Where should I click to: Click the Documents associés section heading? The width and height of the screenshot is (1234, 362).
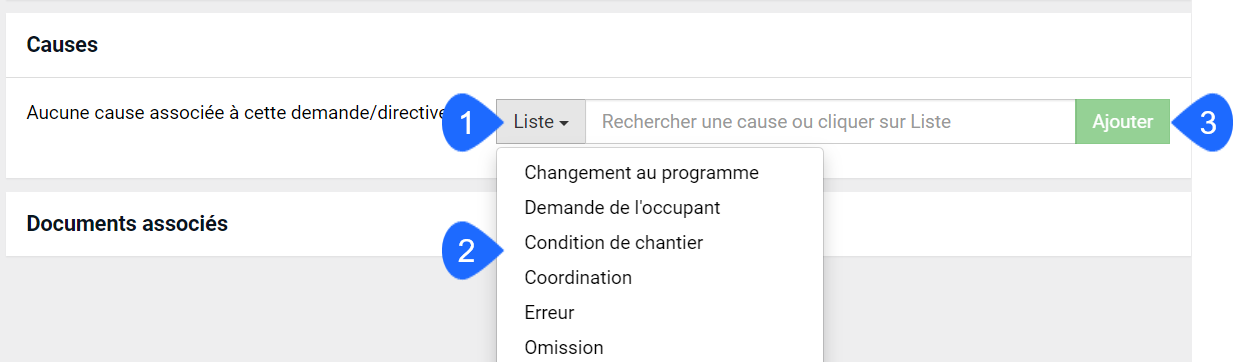point(127,224)
